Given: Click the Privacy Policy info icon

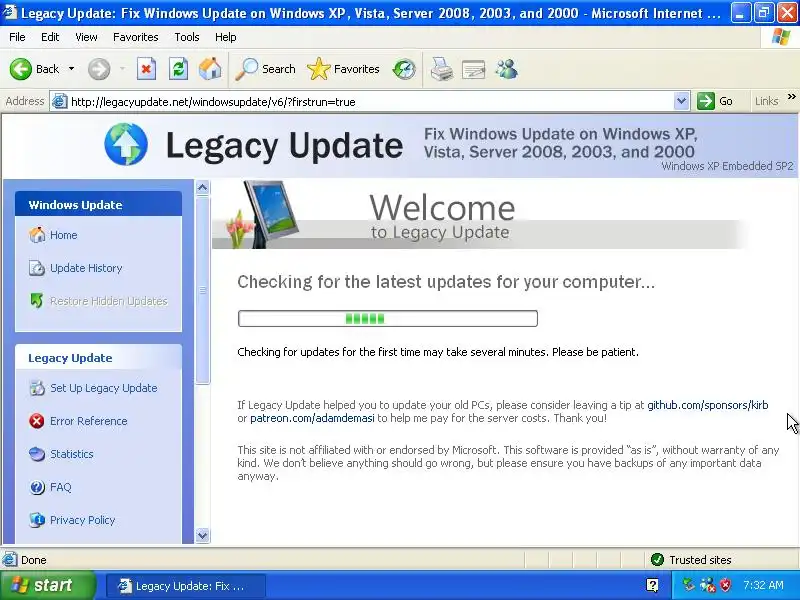Looking at the screenshot, I should tap(37, 520).
